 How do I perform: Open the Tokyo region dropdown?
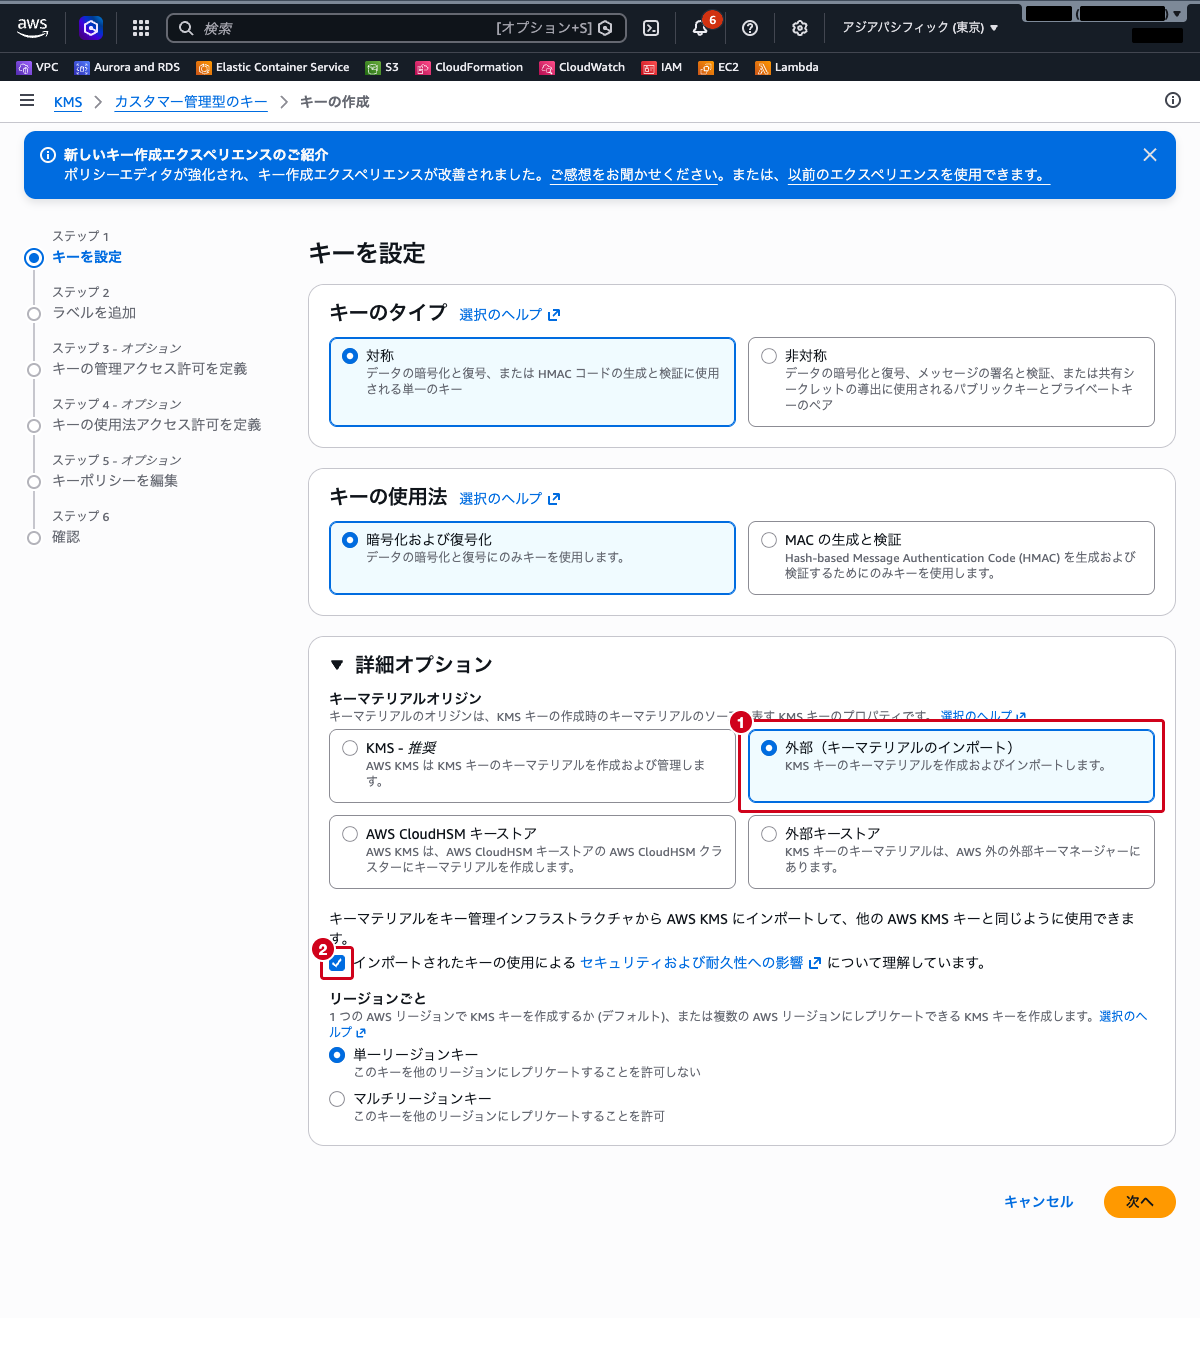click(x=920, y=28)
